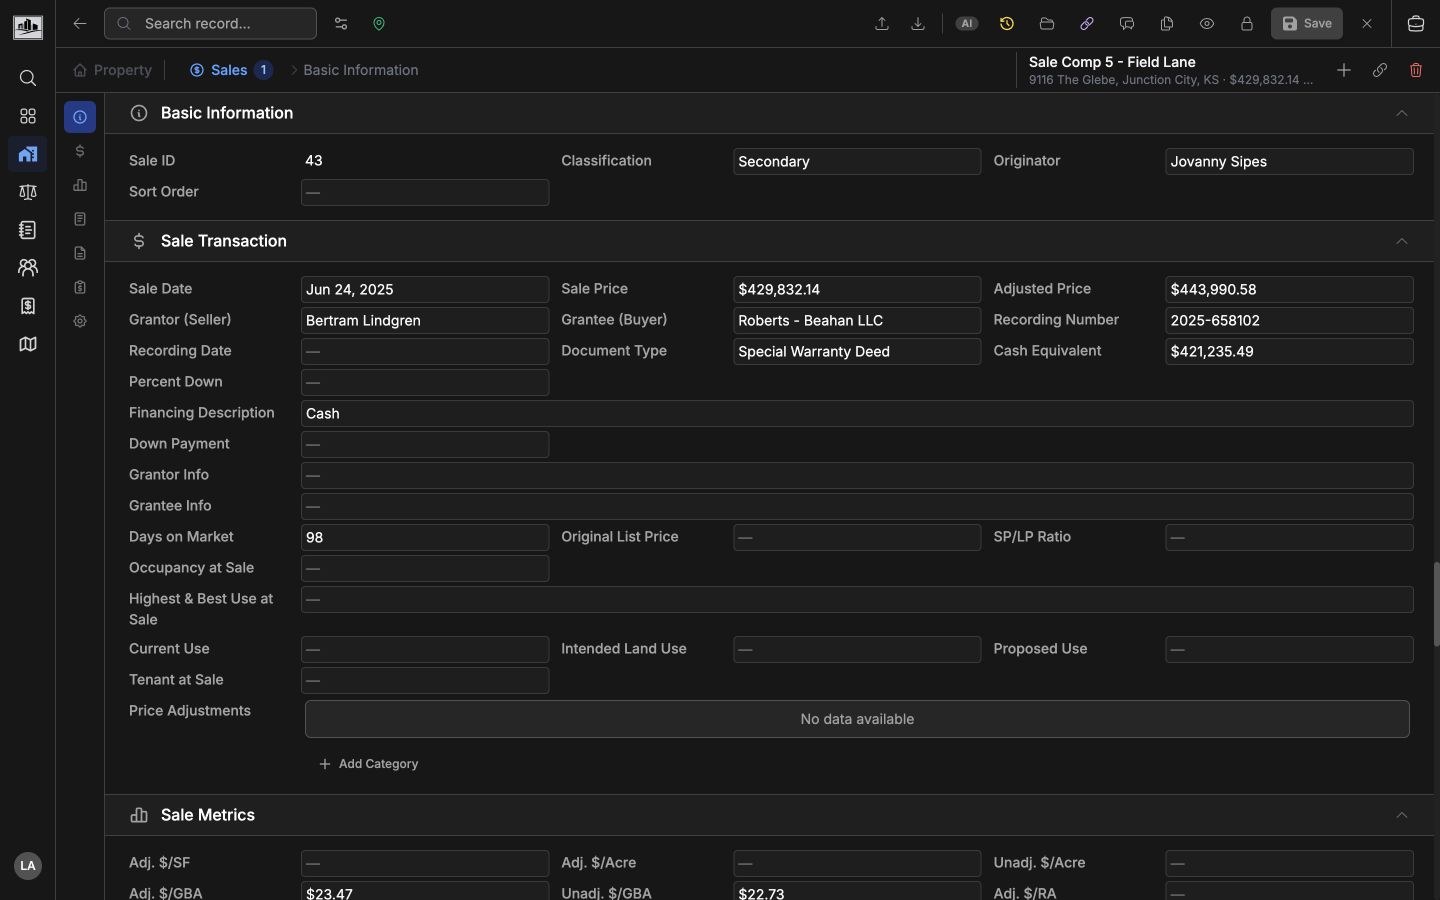
Task: Toggle the lock icon in the toolbar
Action: (1248, 24)
